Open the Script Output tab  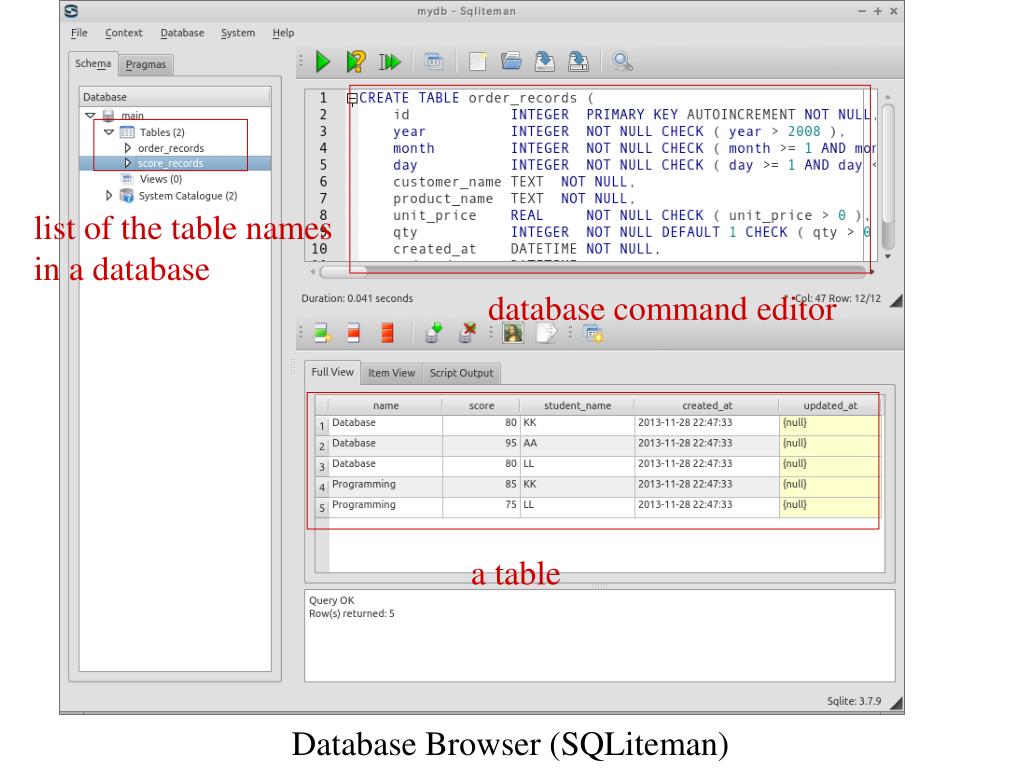[x=462, y=373]
